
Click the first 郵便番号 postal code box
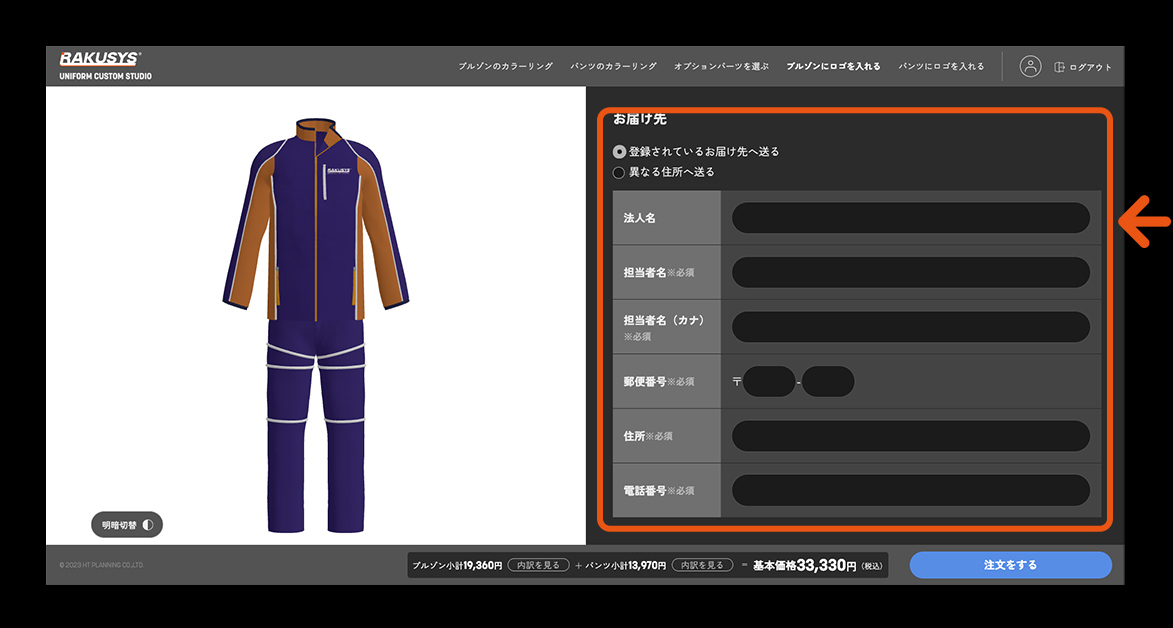tap(768, 382)
